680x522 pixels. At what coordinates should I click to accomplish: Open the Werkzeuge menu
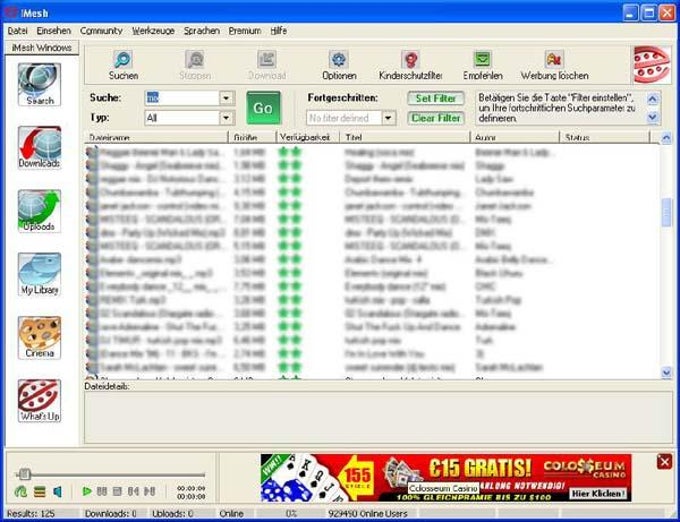[x=153, y=31]
